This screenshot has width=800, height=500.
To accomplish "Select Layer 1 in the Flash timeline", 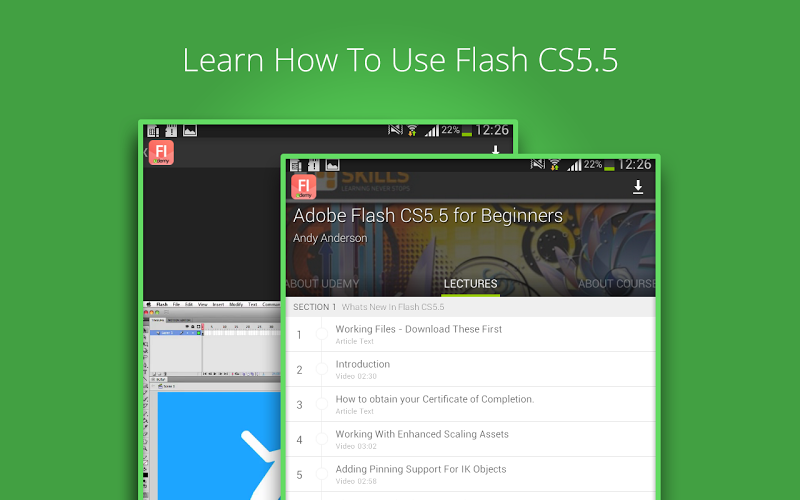I will click(x=176, y=333).
